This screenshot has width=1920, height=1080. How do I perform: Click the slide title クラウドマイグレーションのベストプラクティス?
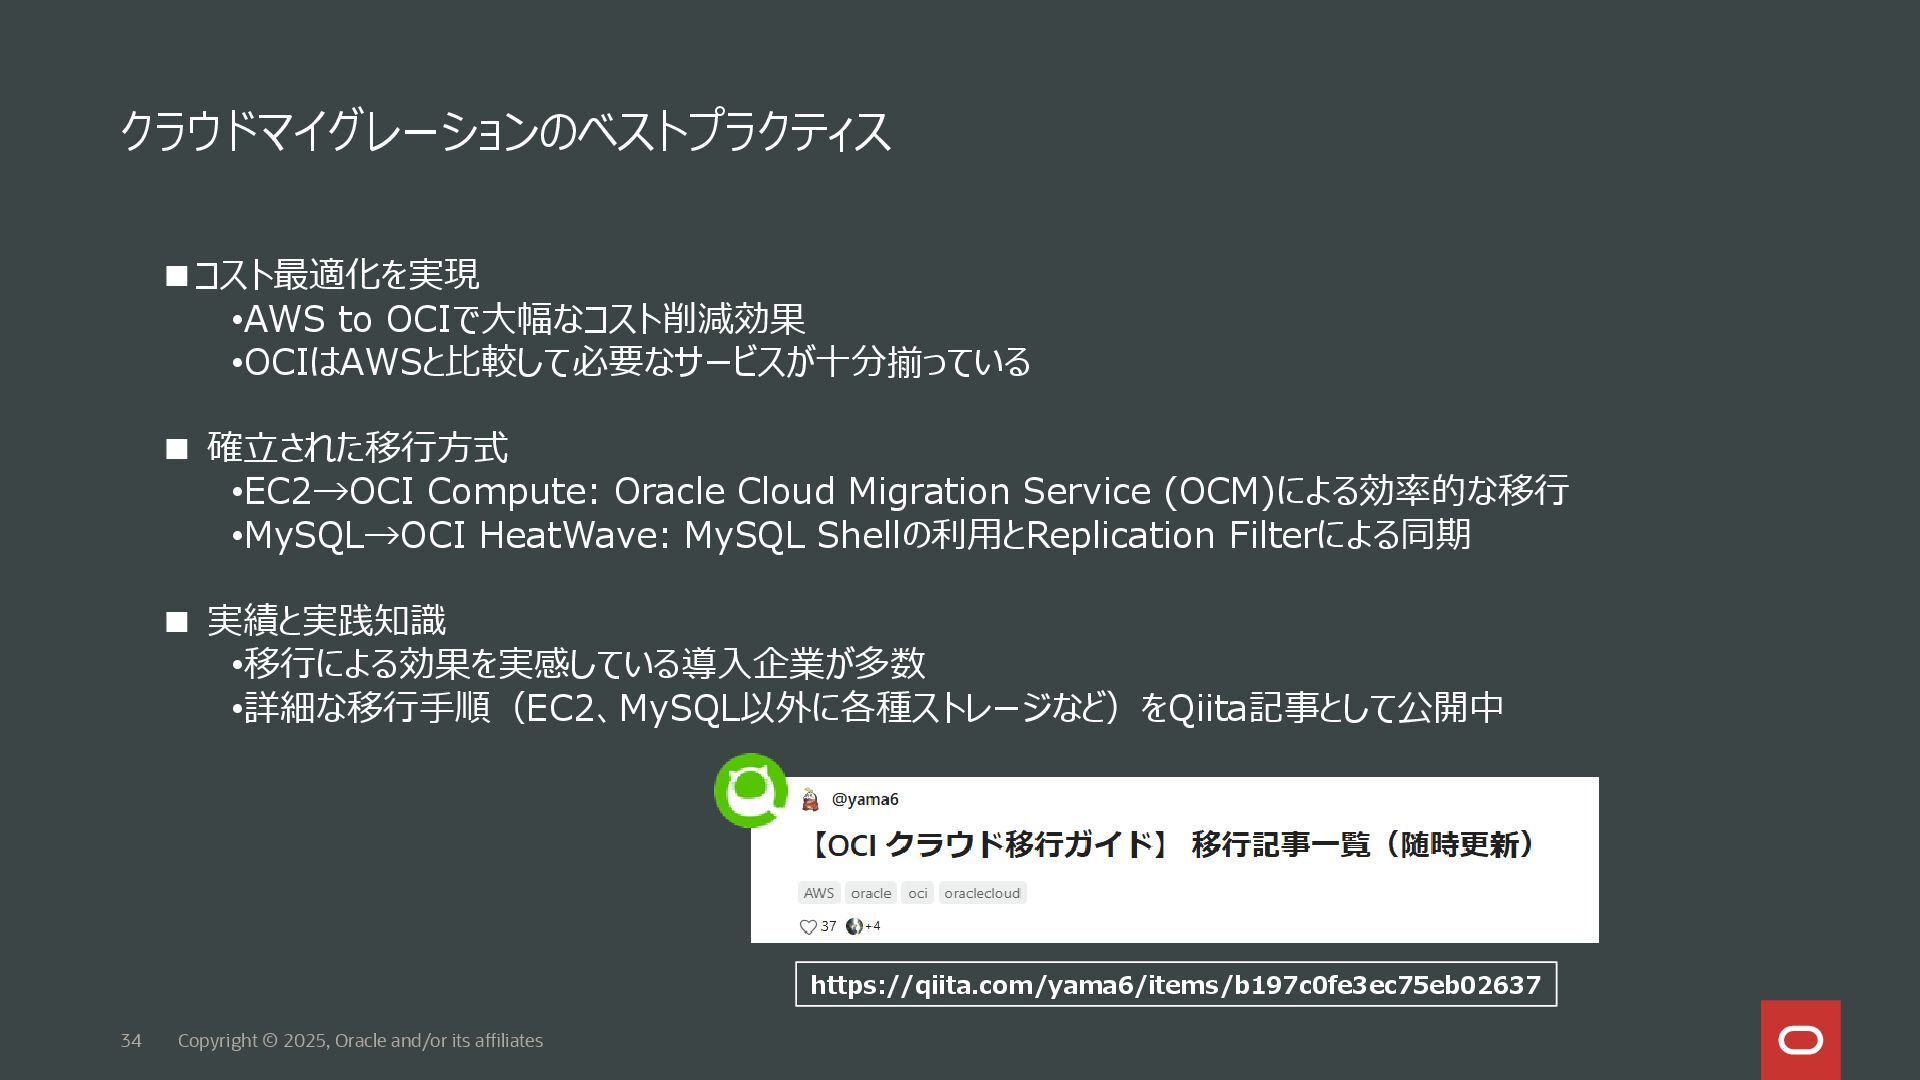pos(505,132)
